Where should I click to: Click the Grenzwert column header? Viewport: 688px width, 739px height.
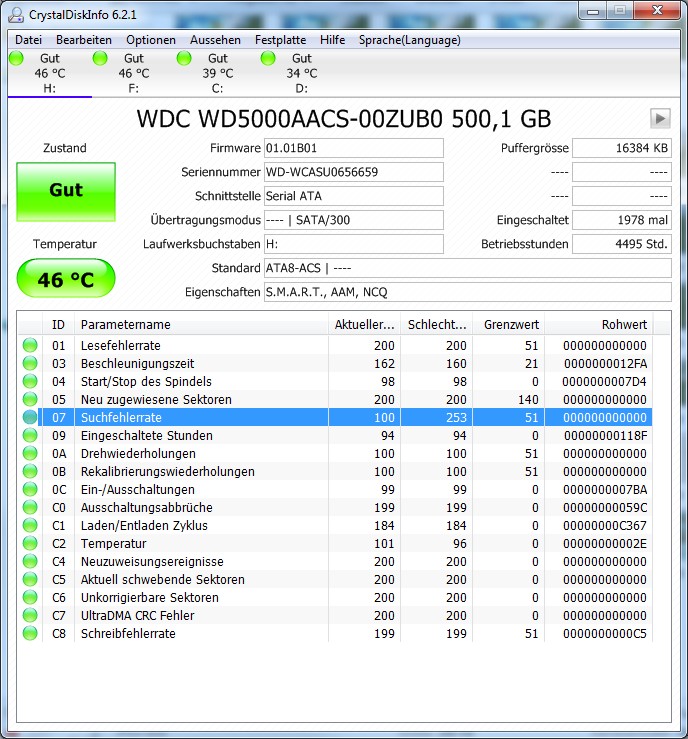pos(508,324)
